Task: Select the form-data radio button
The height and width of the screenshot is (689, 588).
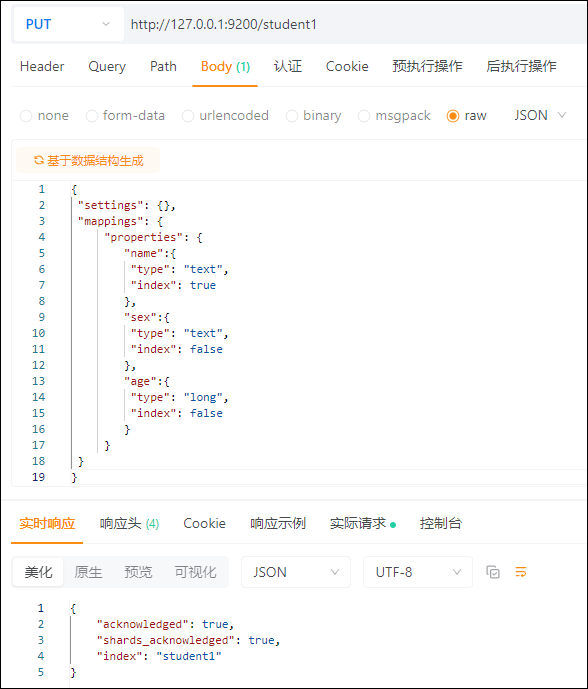Action: click(91, 116)
